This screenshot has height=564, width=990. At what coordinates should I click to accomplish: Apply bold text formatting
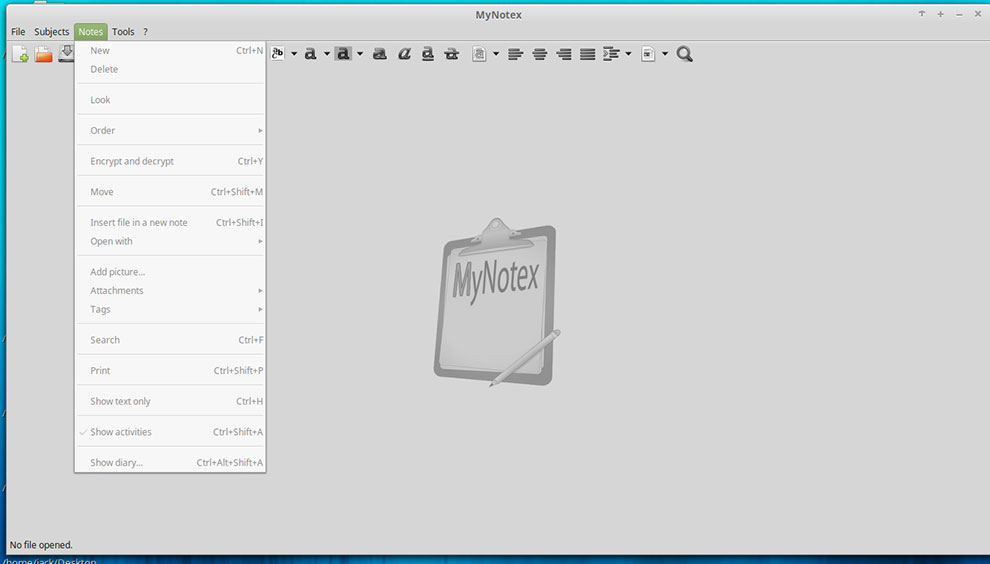click(x=379, y=54)
